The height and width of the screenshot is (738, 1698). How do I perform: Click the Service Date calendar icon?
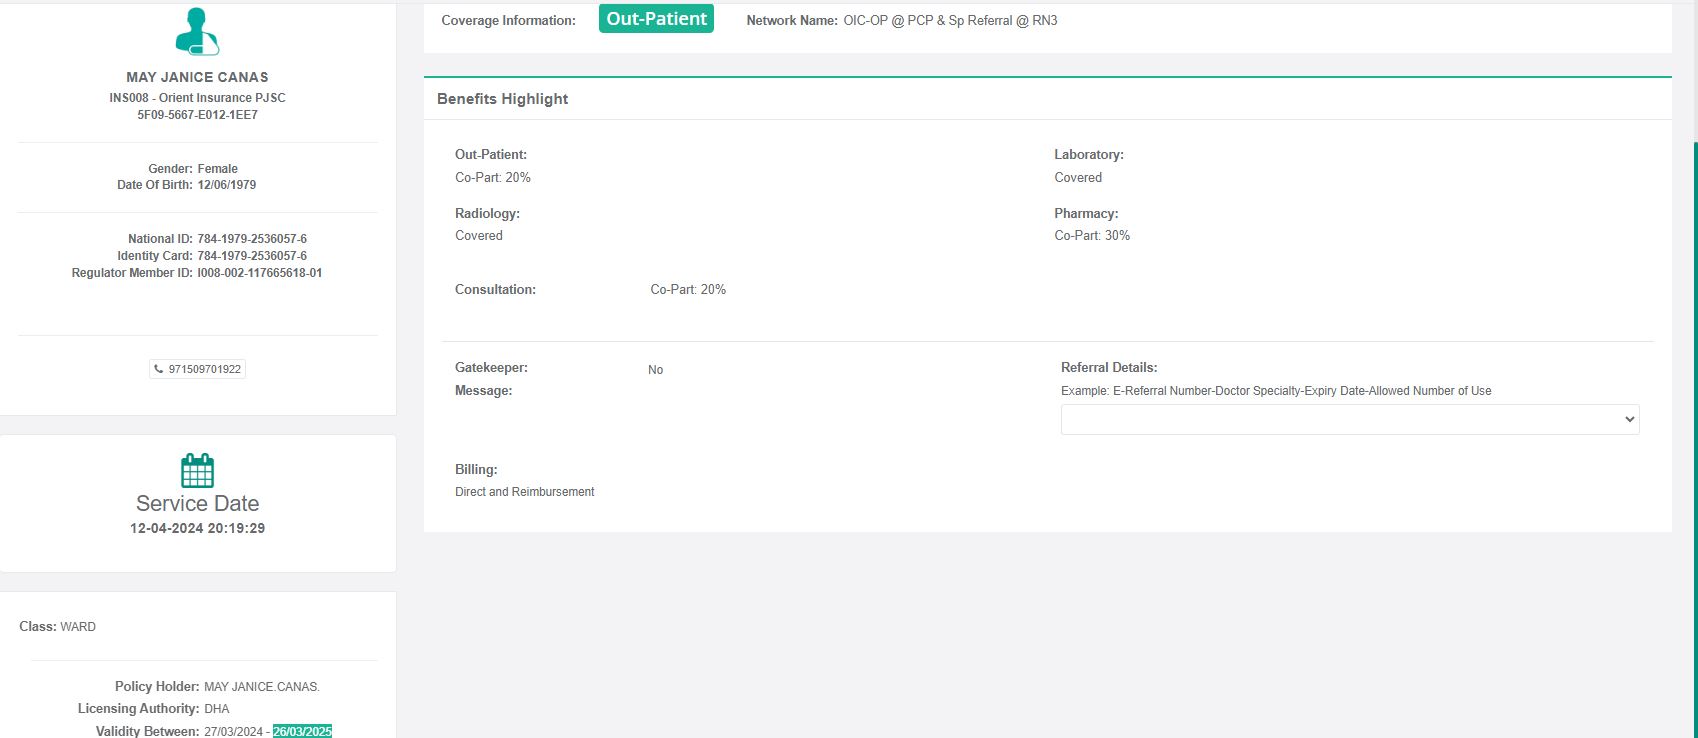(197, 470)
